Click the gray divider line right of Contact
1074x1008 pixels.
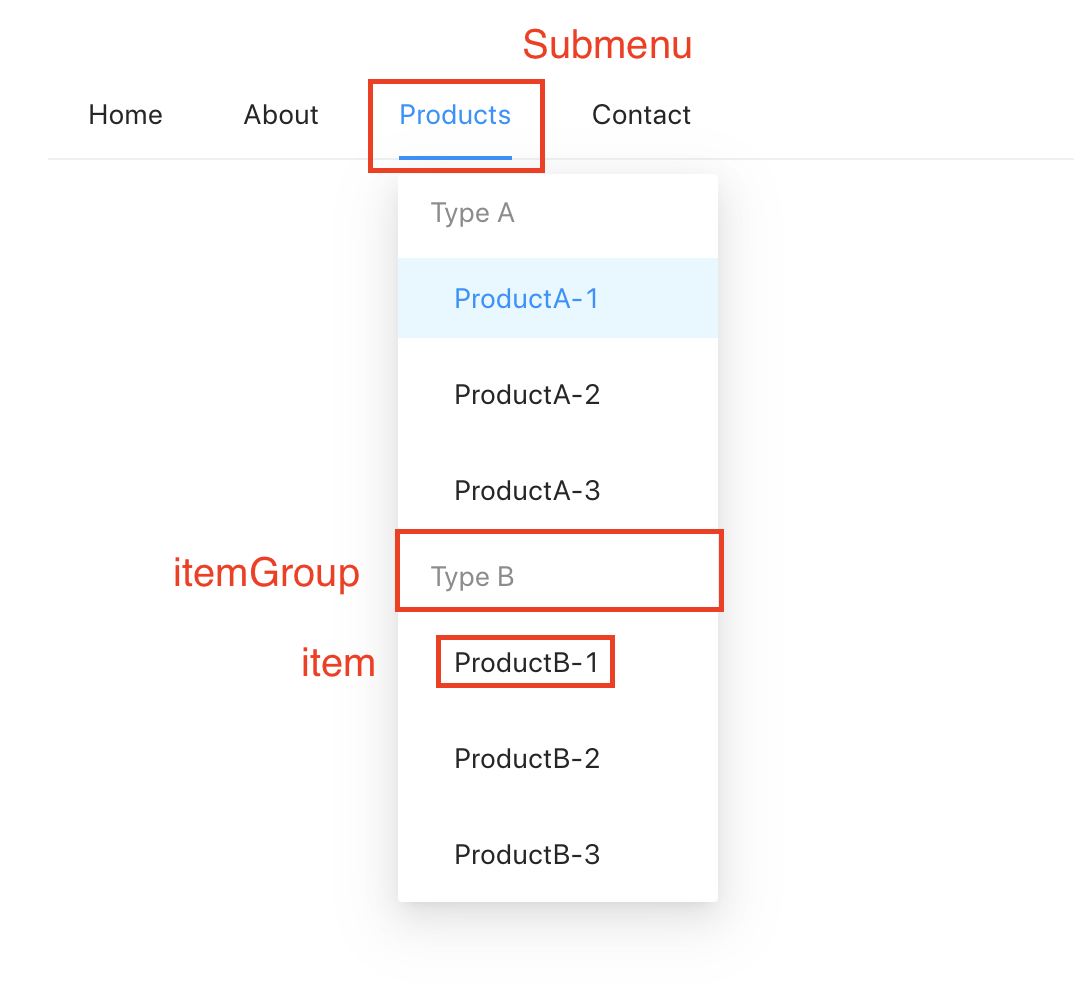pyautogui.click(x=880, y=158)
